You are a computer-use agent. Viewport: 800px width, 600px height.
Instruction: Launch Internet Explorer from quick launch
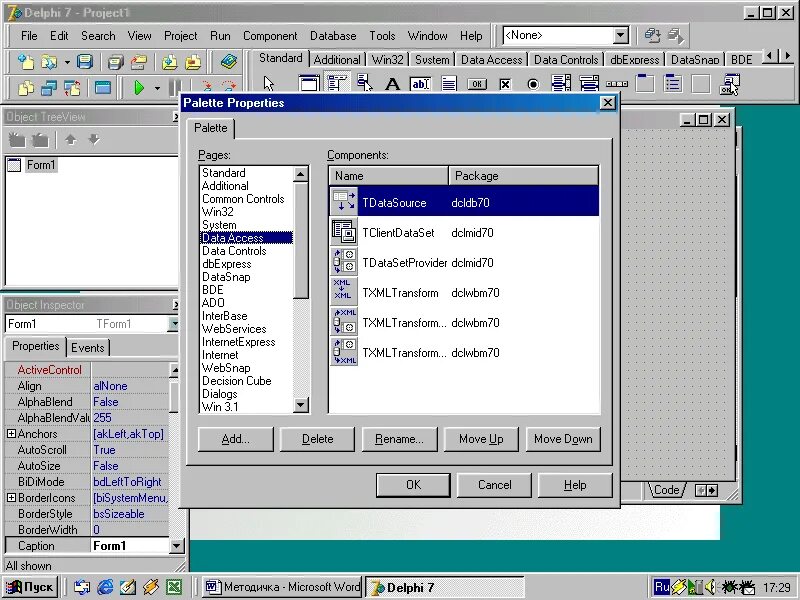pos(105,587)
